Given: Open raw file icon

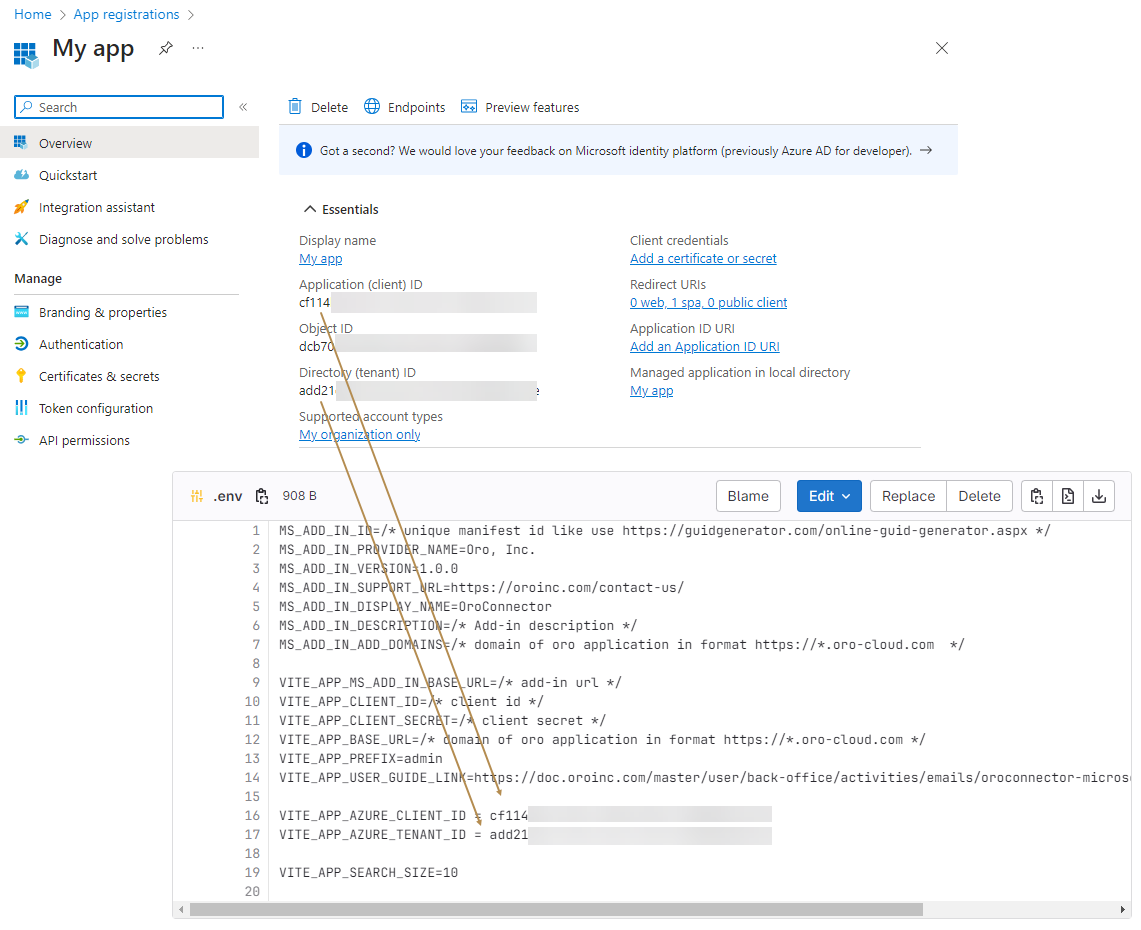Looking at the screenshot, I should 1068,496.
